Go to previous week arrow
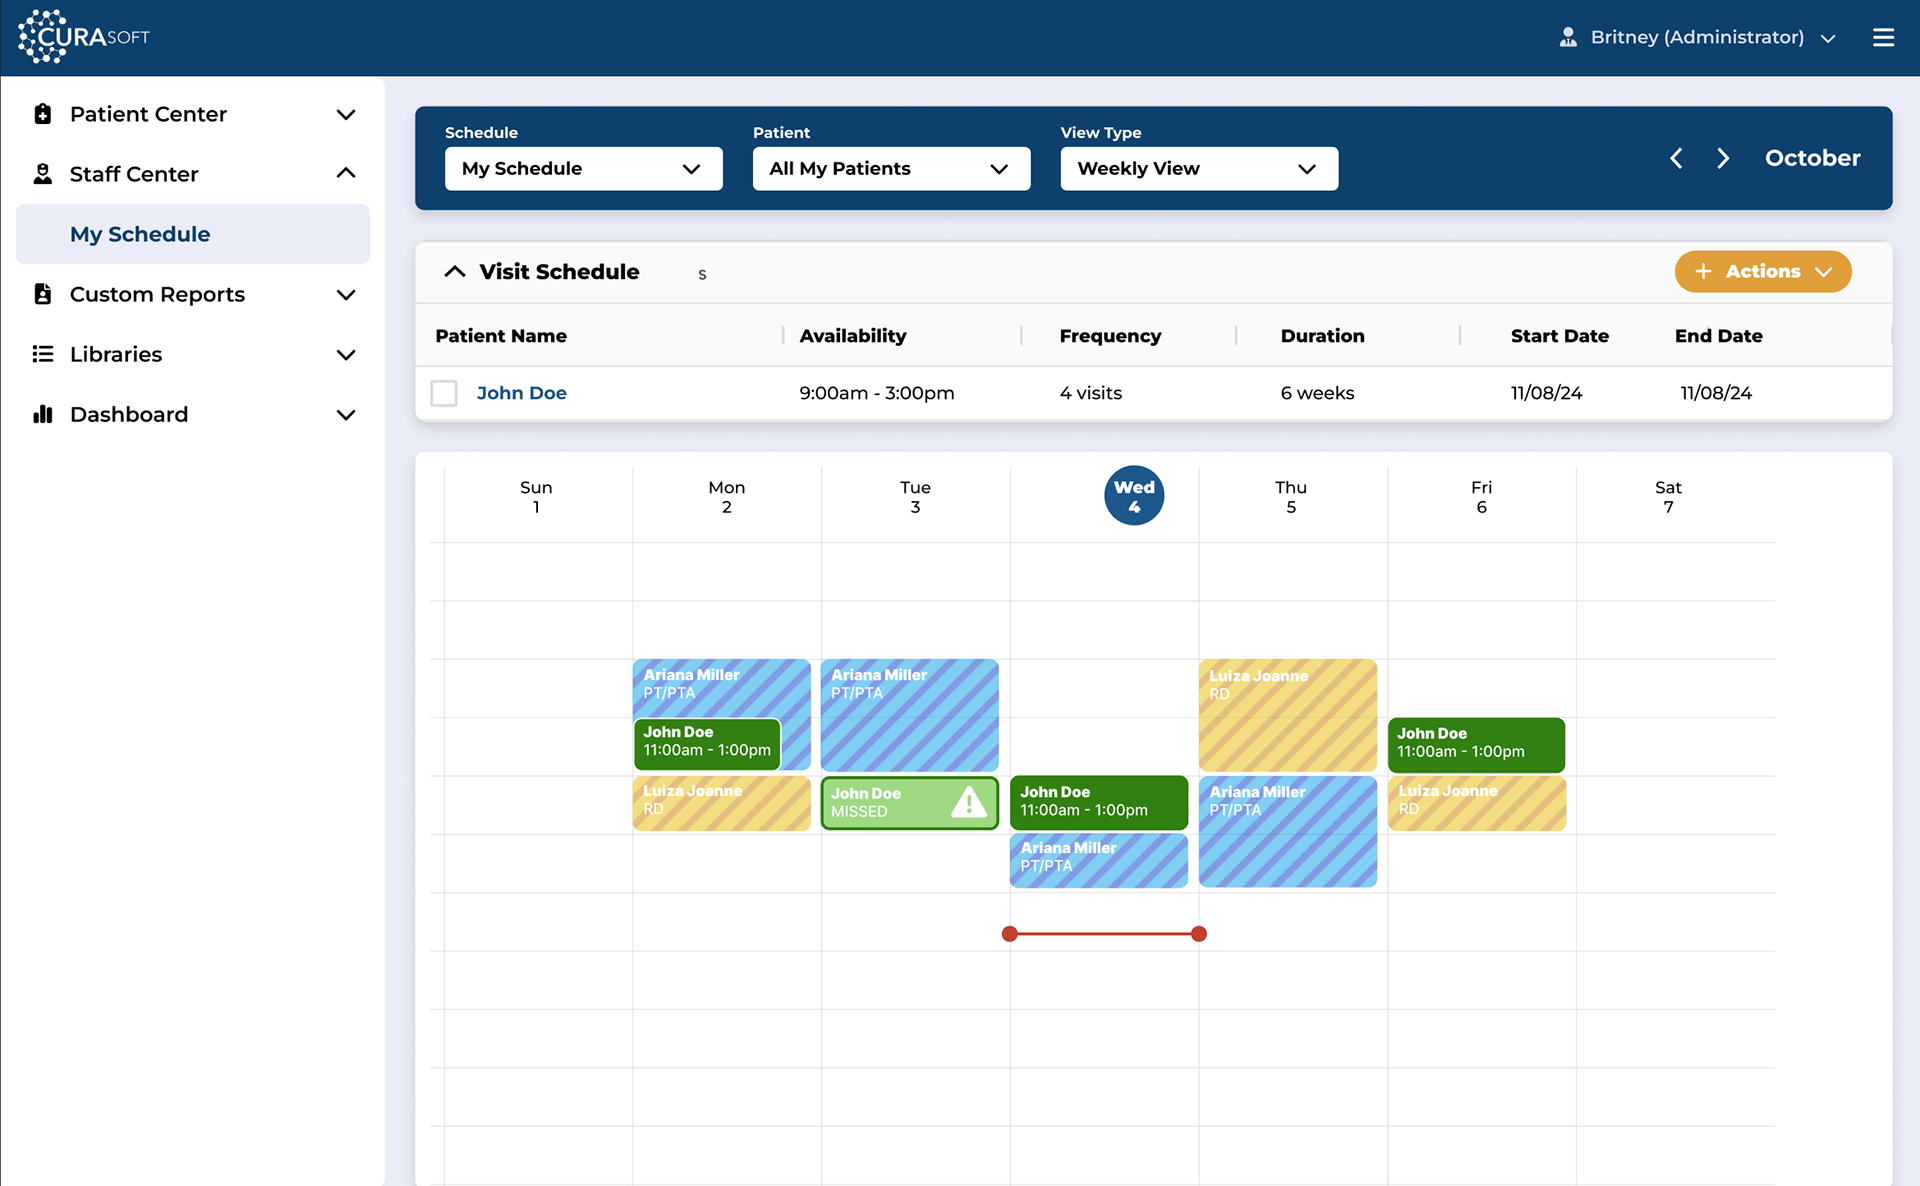 pyautogui.click(x=1676, y=158)
